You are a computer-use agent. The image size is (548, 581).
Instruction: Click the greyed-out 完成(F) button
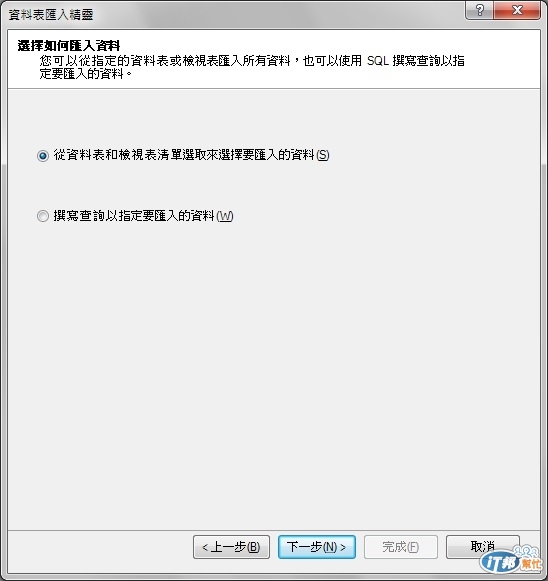401,547
